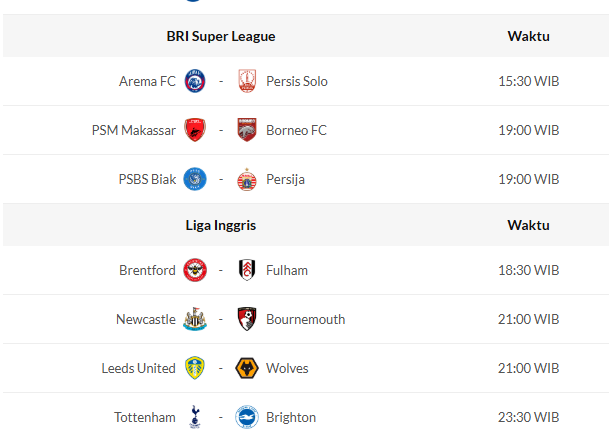Click the Wolves club logo

(247, 368)
